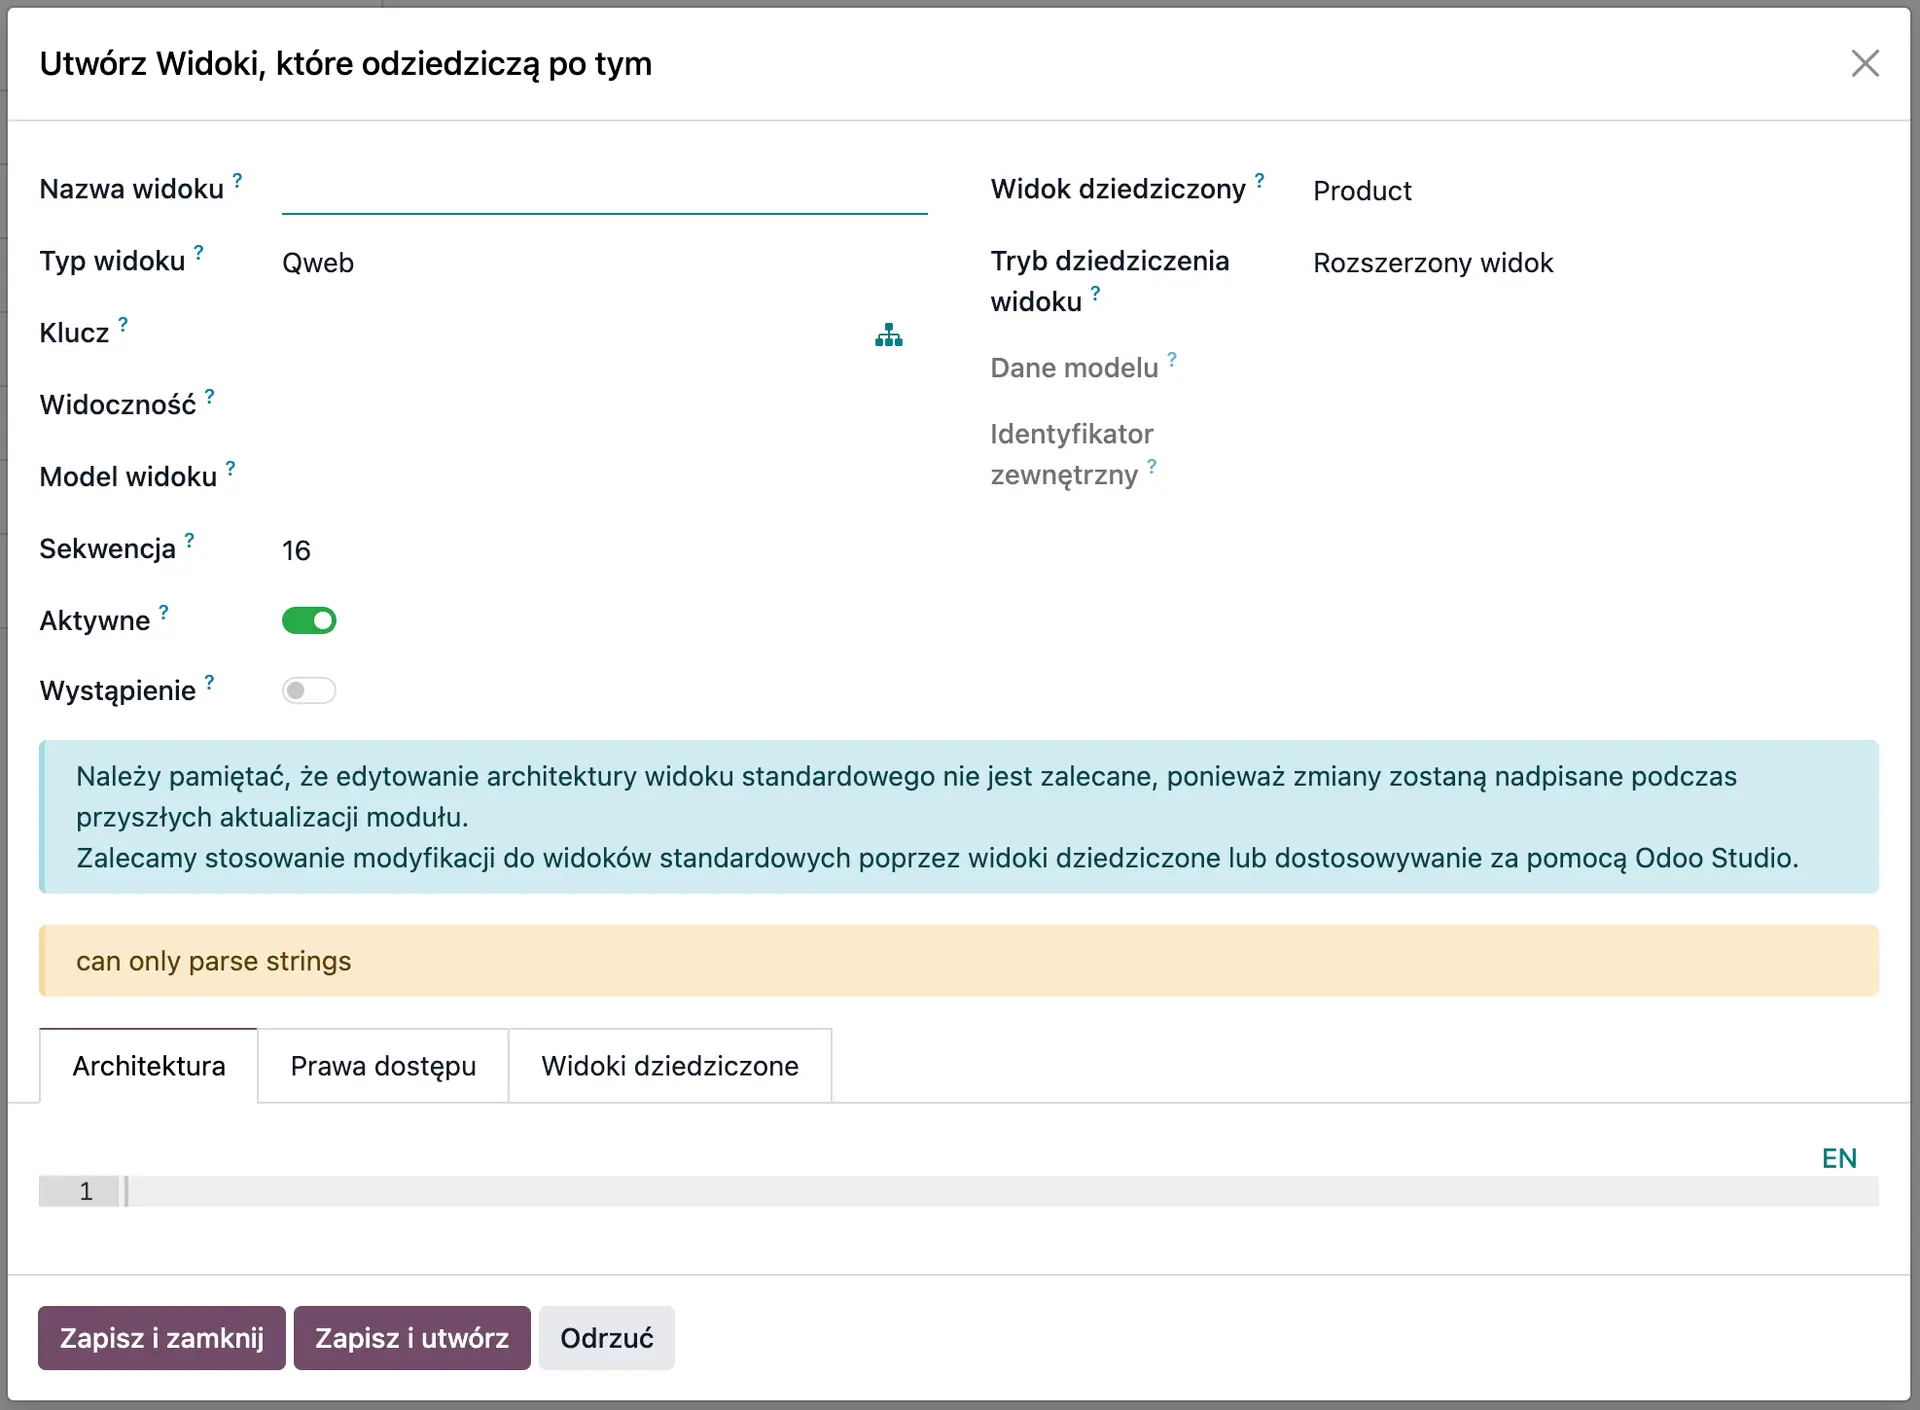Click the help icon beside Tryb dziedziczenia widoku

[x=1096, y=296]
